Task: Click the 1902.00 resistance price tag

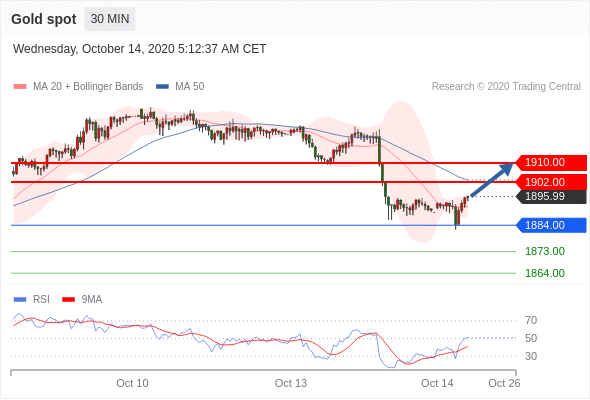Action: click(x=551, y=182)
